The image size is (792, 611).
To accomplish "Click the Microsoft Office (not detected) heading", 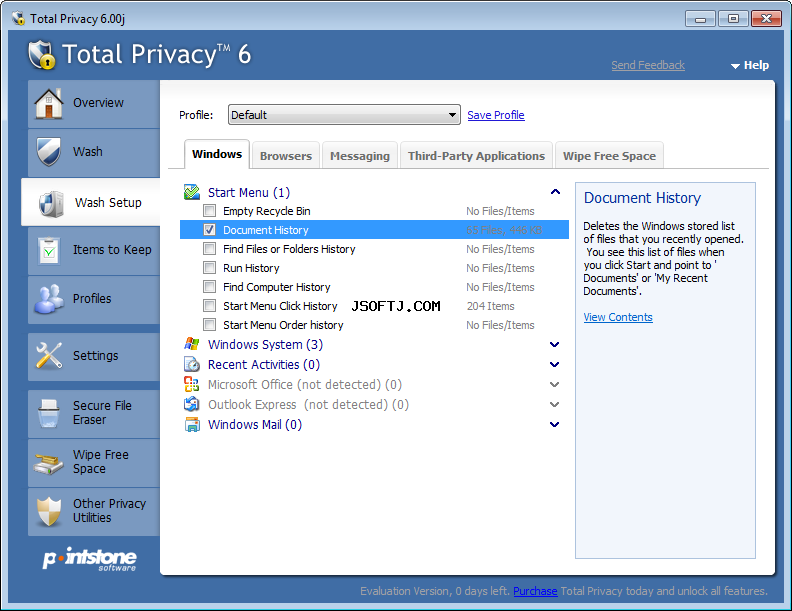I will [x=305, y=385].
